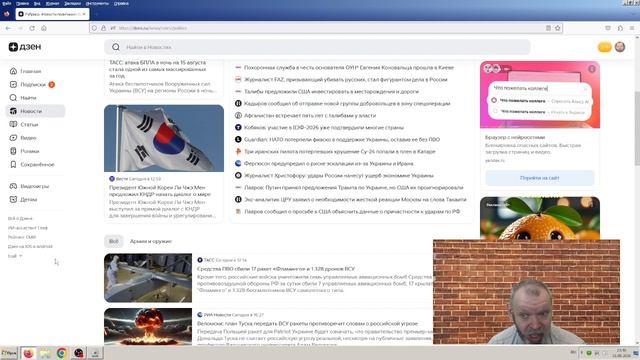This screenshot has width=640, height=360.
Task: Open the South Korea flag thumbnail
Action: 164,138
